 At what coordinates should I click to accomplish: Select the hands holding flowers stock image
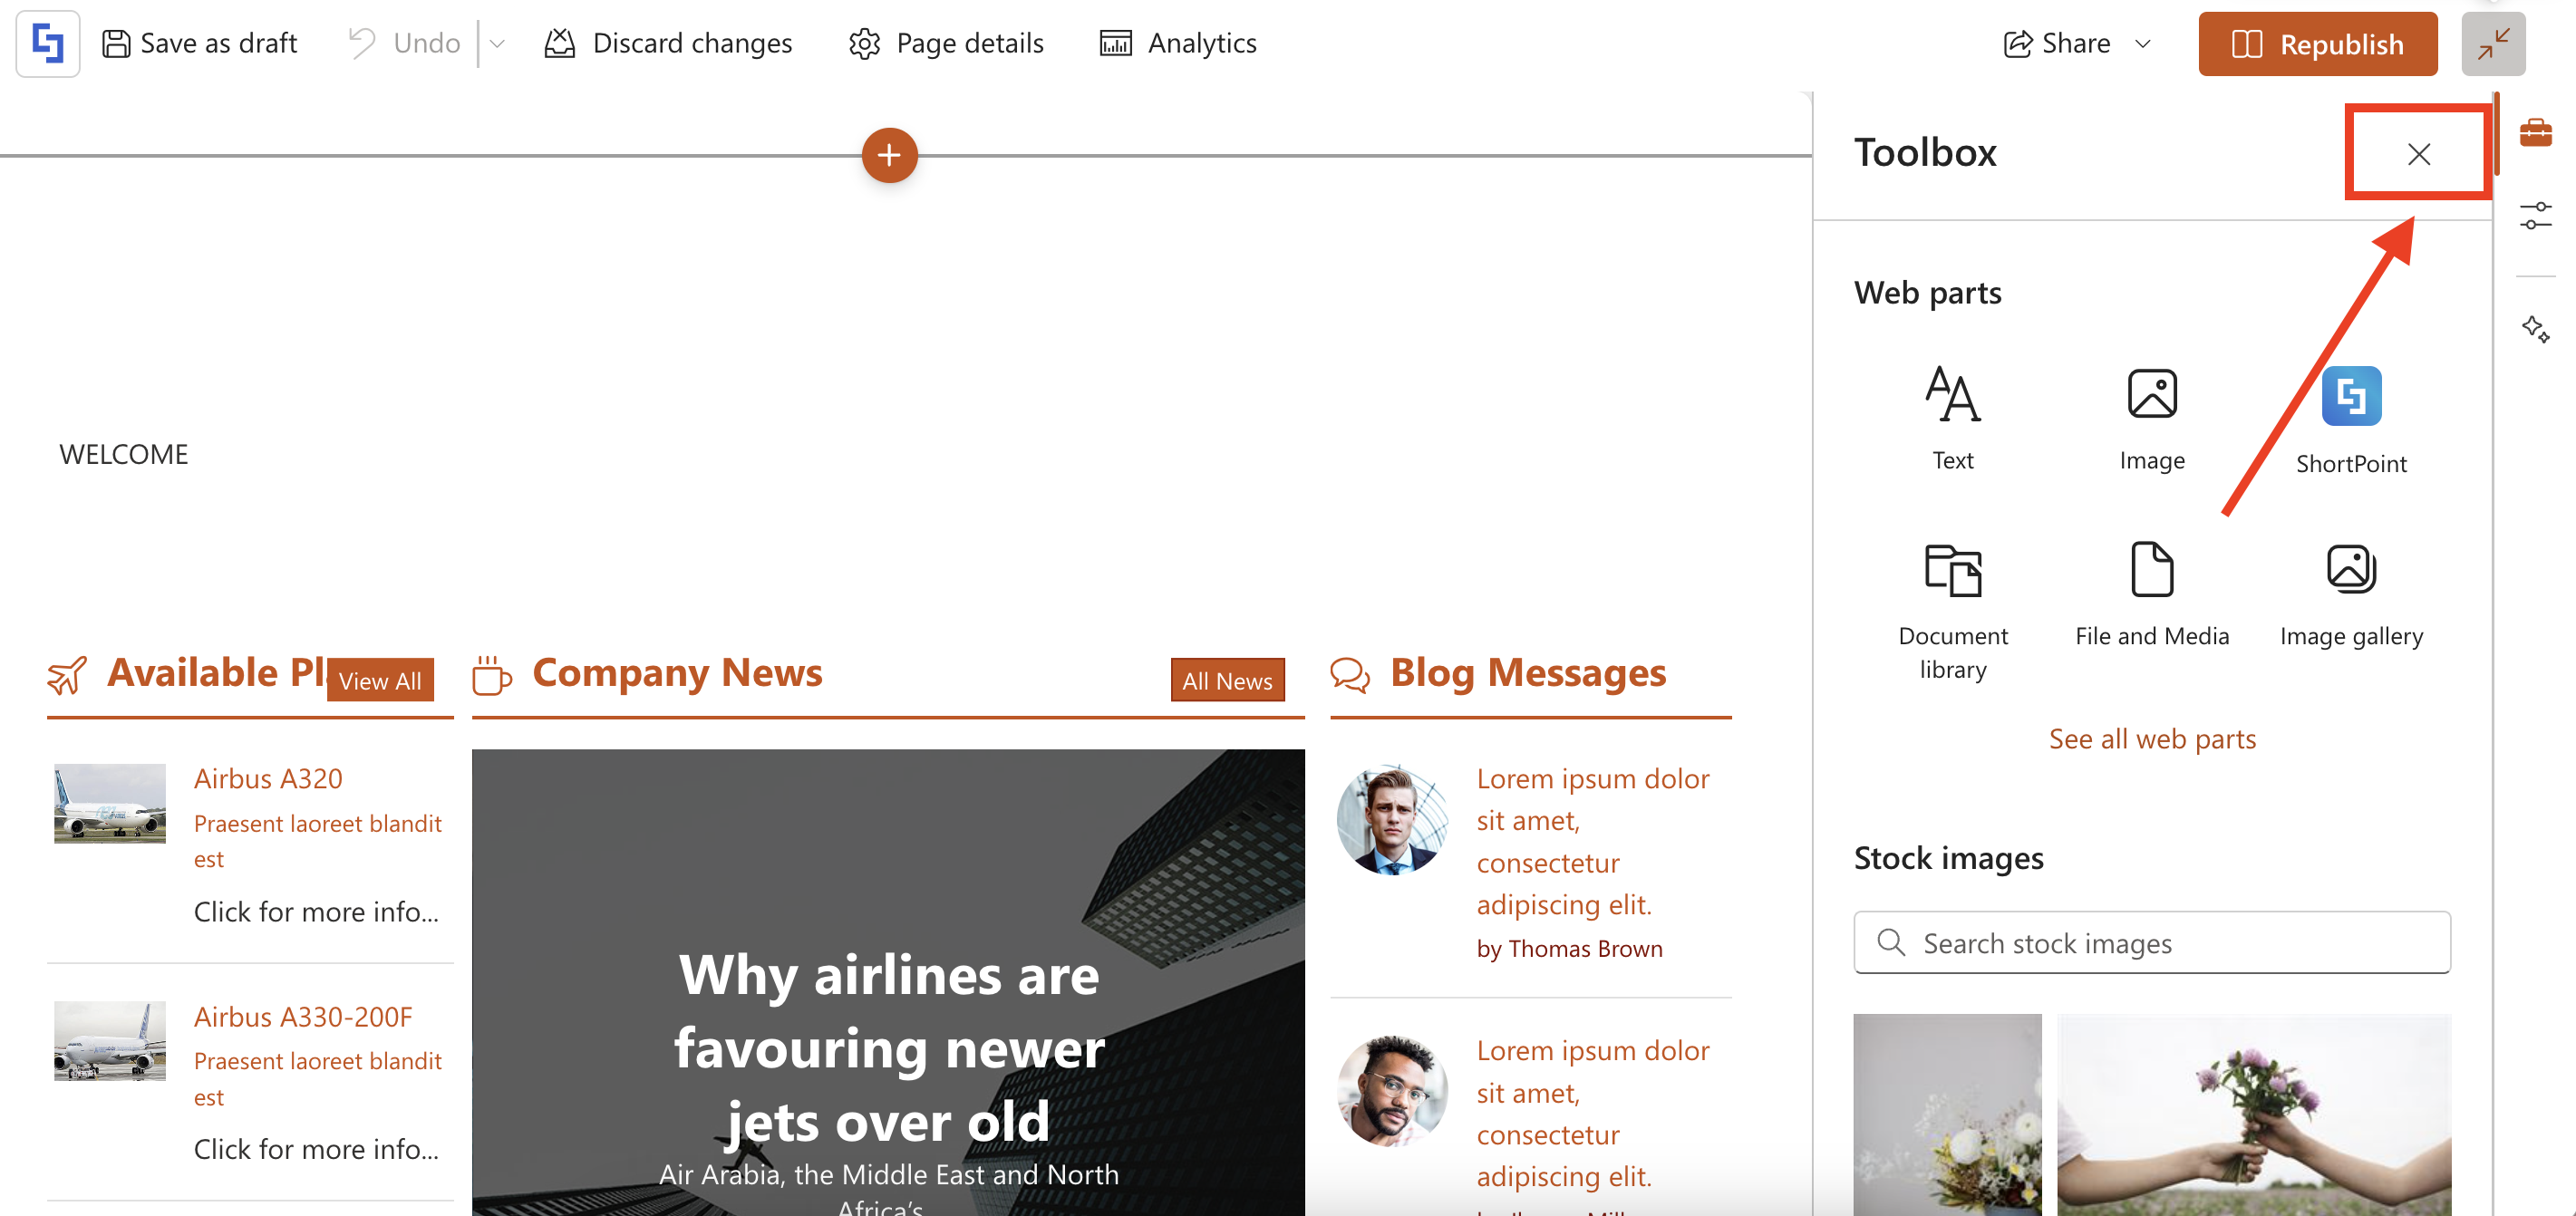point(2253,1114)
